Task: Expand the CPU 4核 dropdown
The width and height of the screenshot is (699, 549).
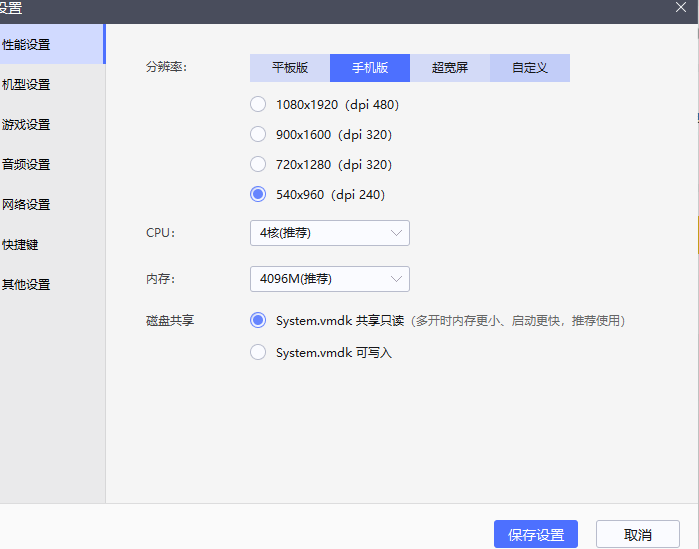Action: coord(329,233)
